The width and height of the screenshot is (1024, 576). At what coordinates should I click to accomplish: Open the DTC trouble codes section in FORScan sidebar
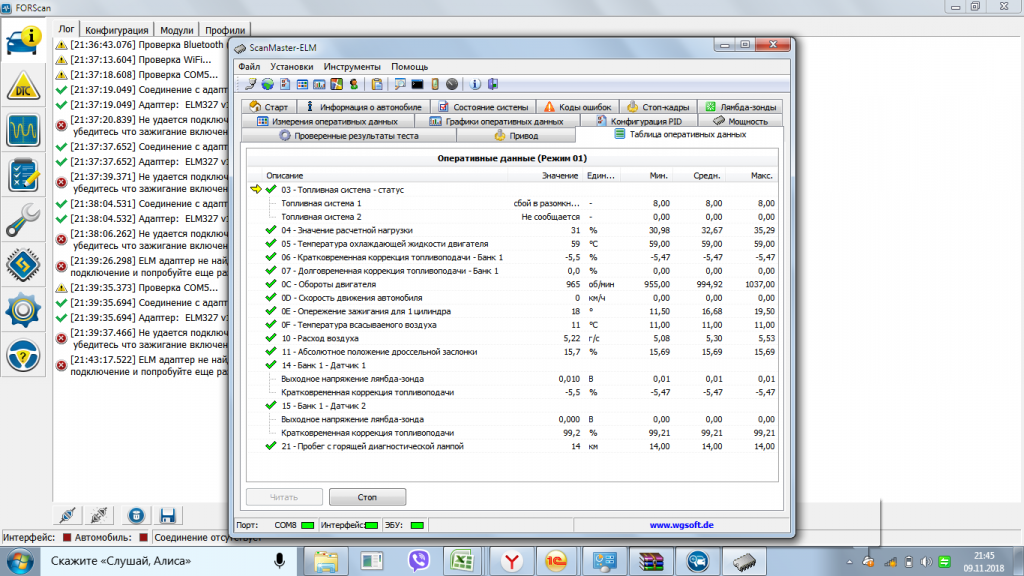point(22,85)
